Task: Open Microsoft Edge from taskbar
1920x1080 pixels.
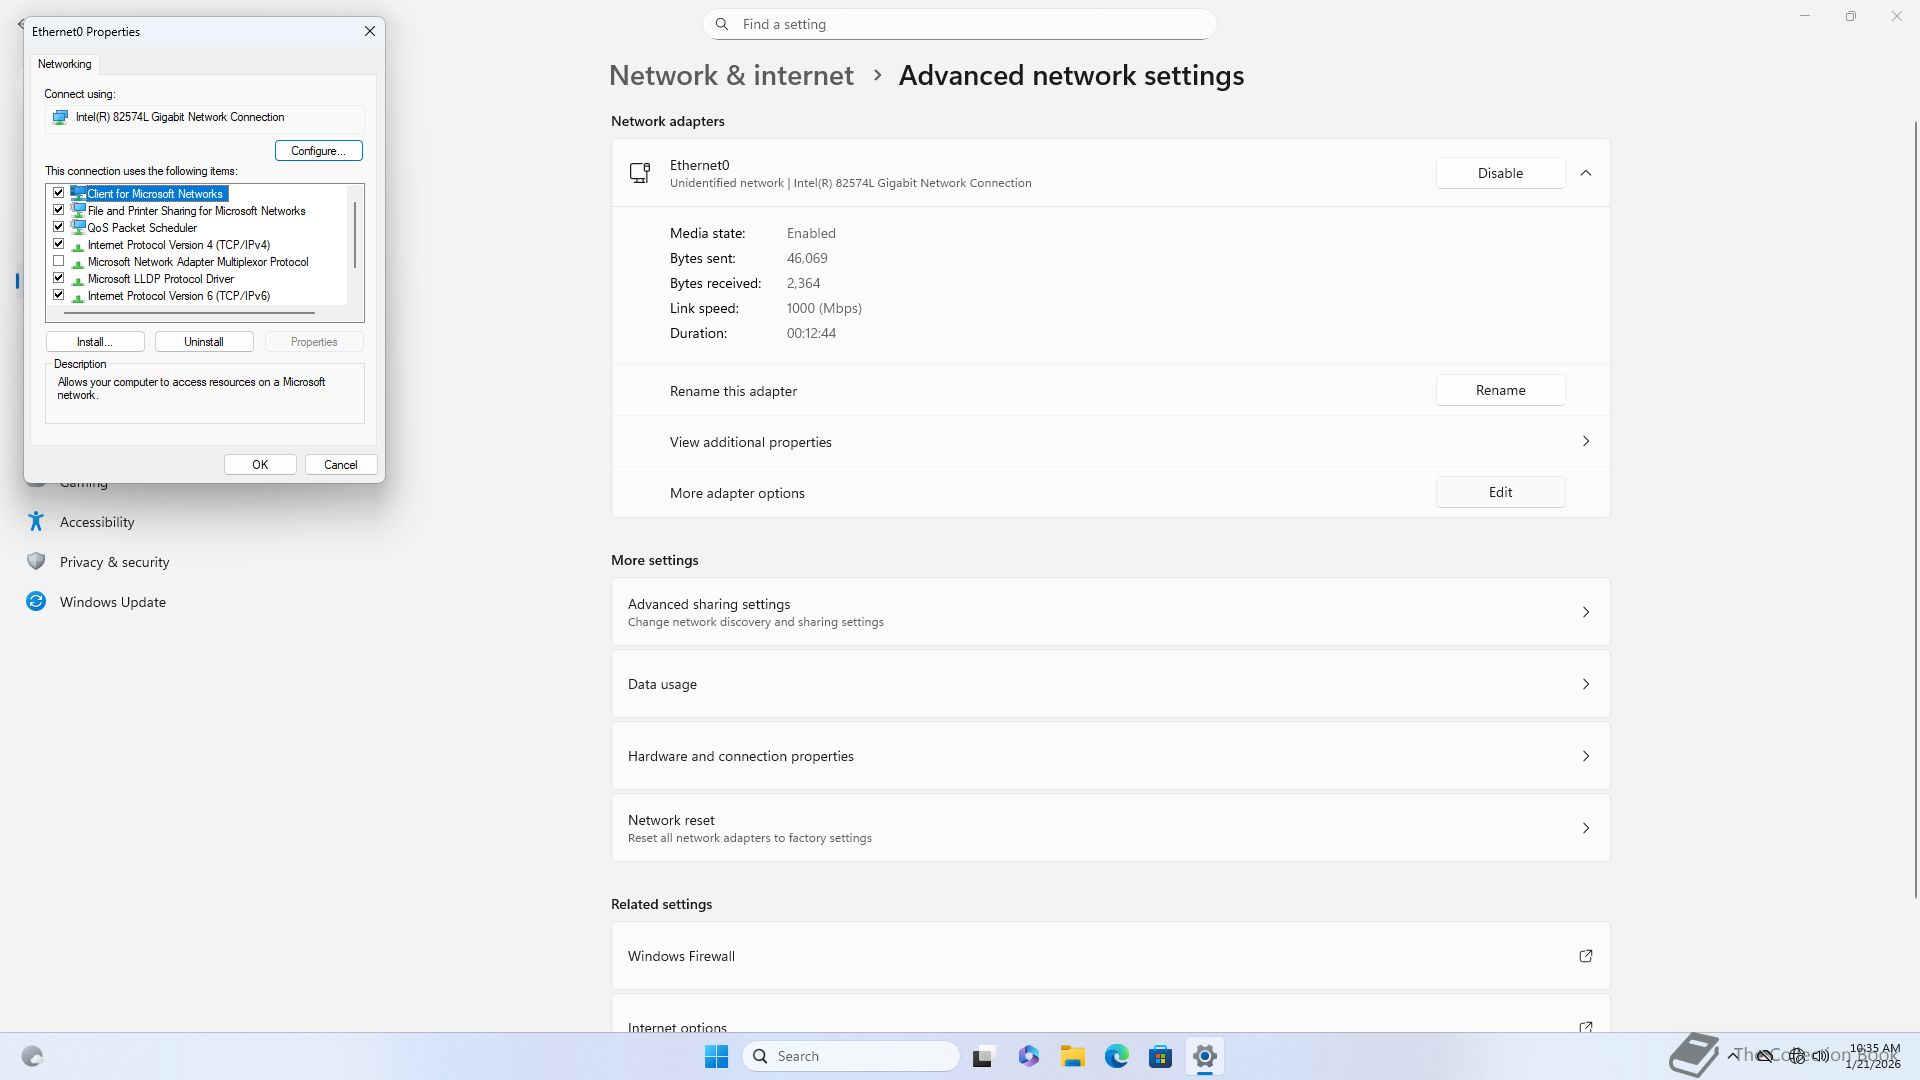Action: [1116, 1056]
